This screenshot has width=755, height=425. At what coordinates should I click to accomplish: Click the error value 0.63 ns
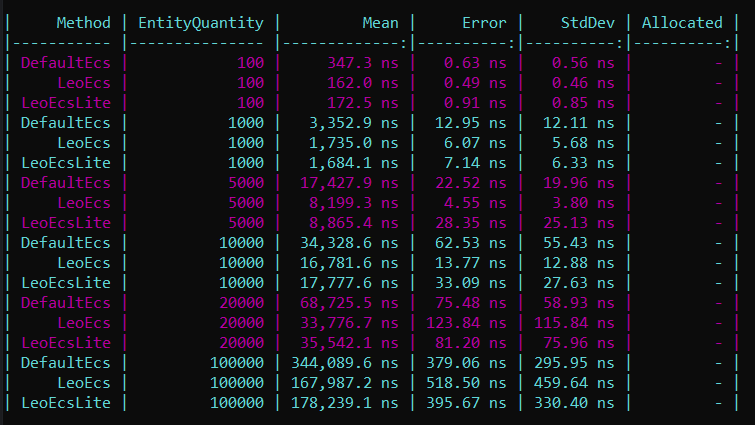pos(475,63)
